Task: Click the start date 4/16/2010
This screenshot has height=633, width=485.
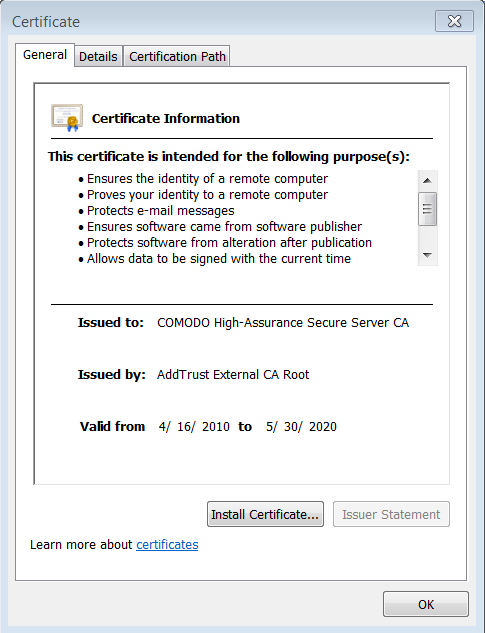Action: point(194,427)
